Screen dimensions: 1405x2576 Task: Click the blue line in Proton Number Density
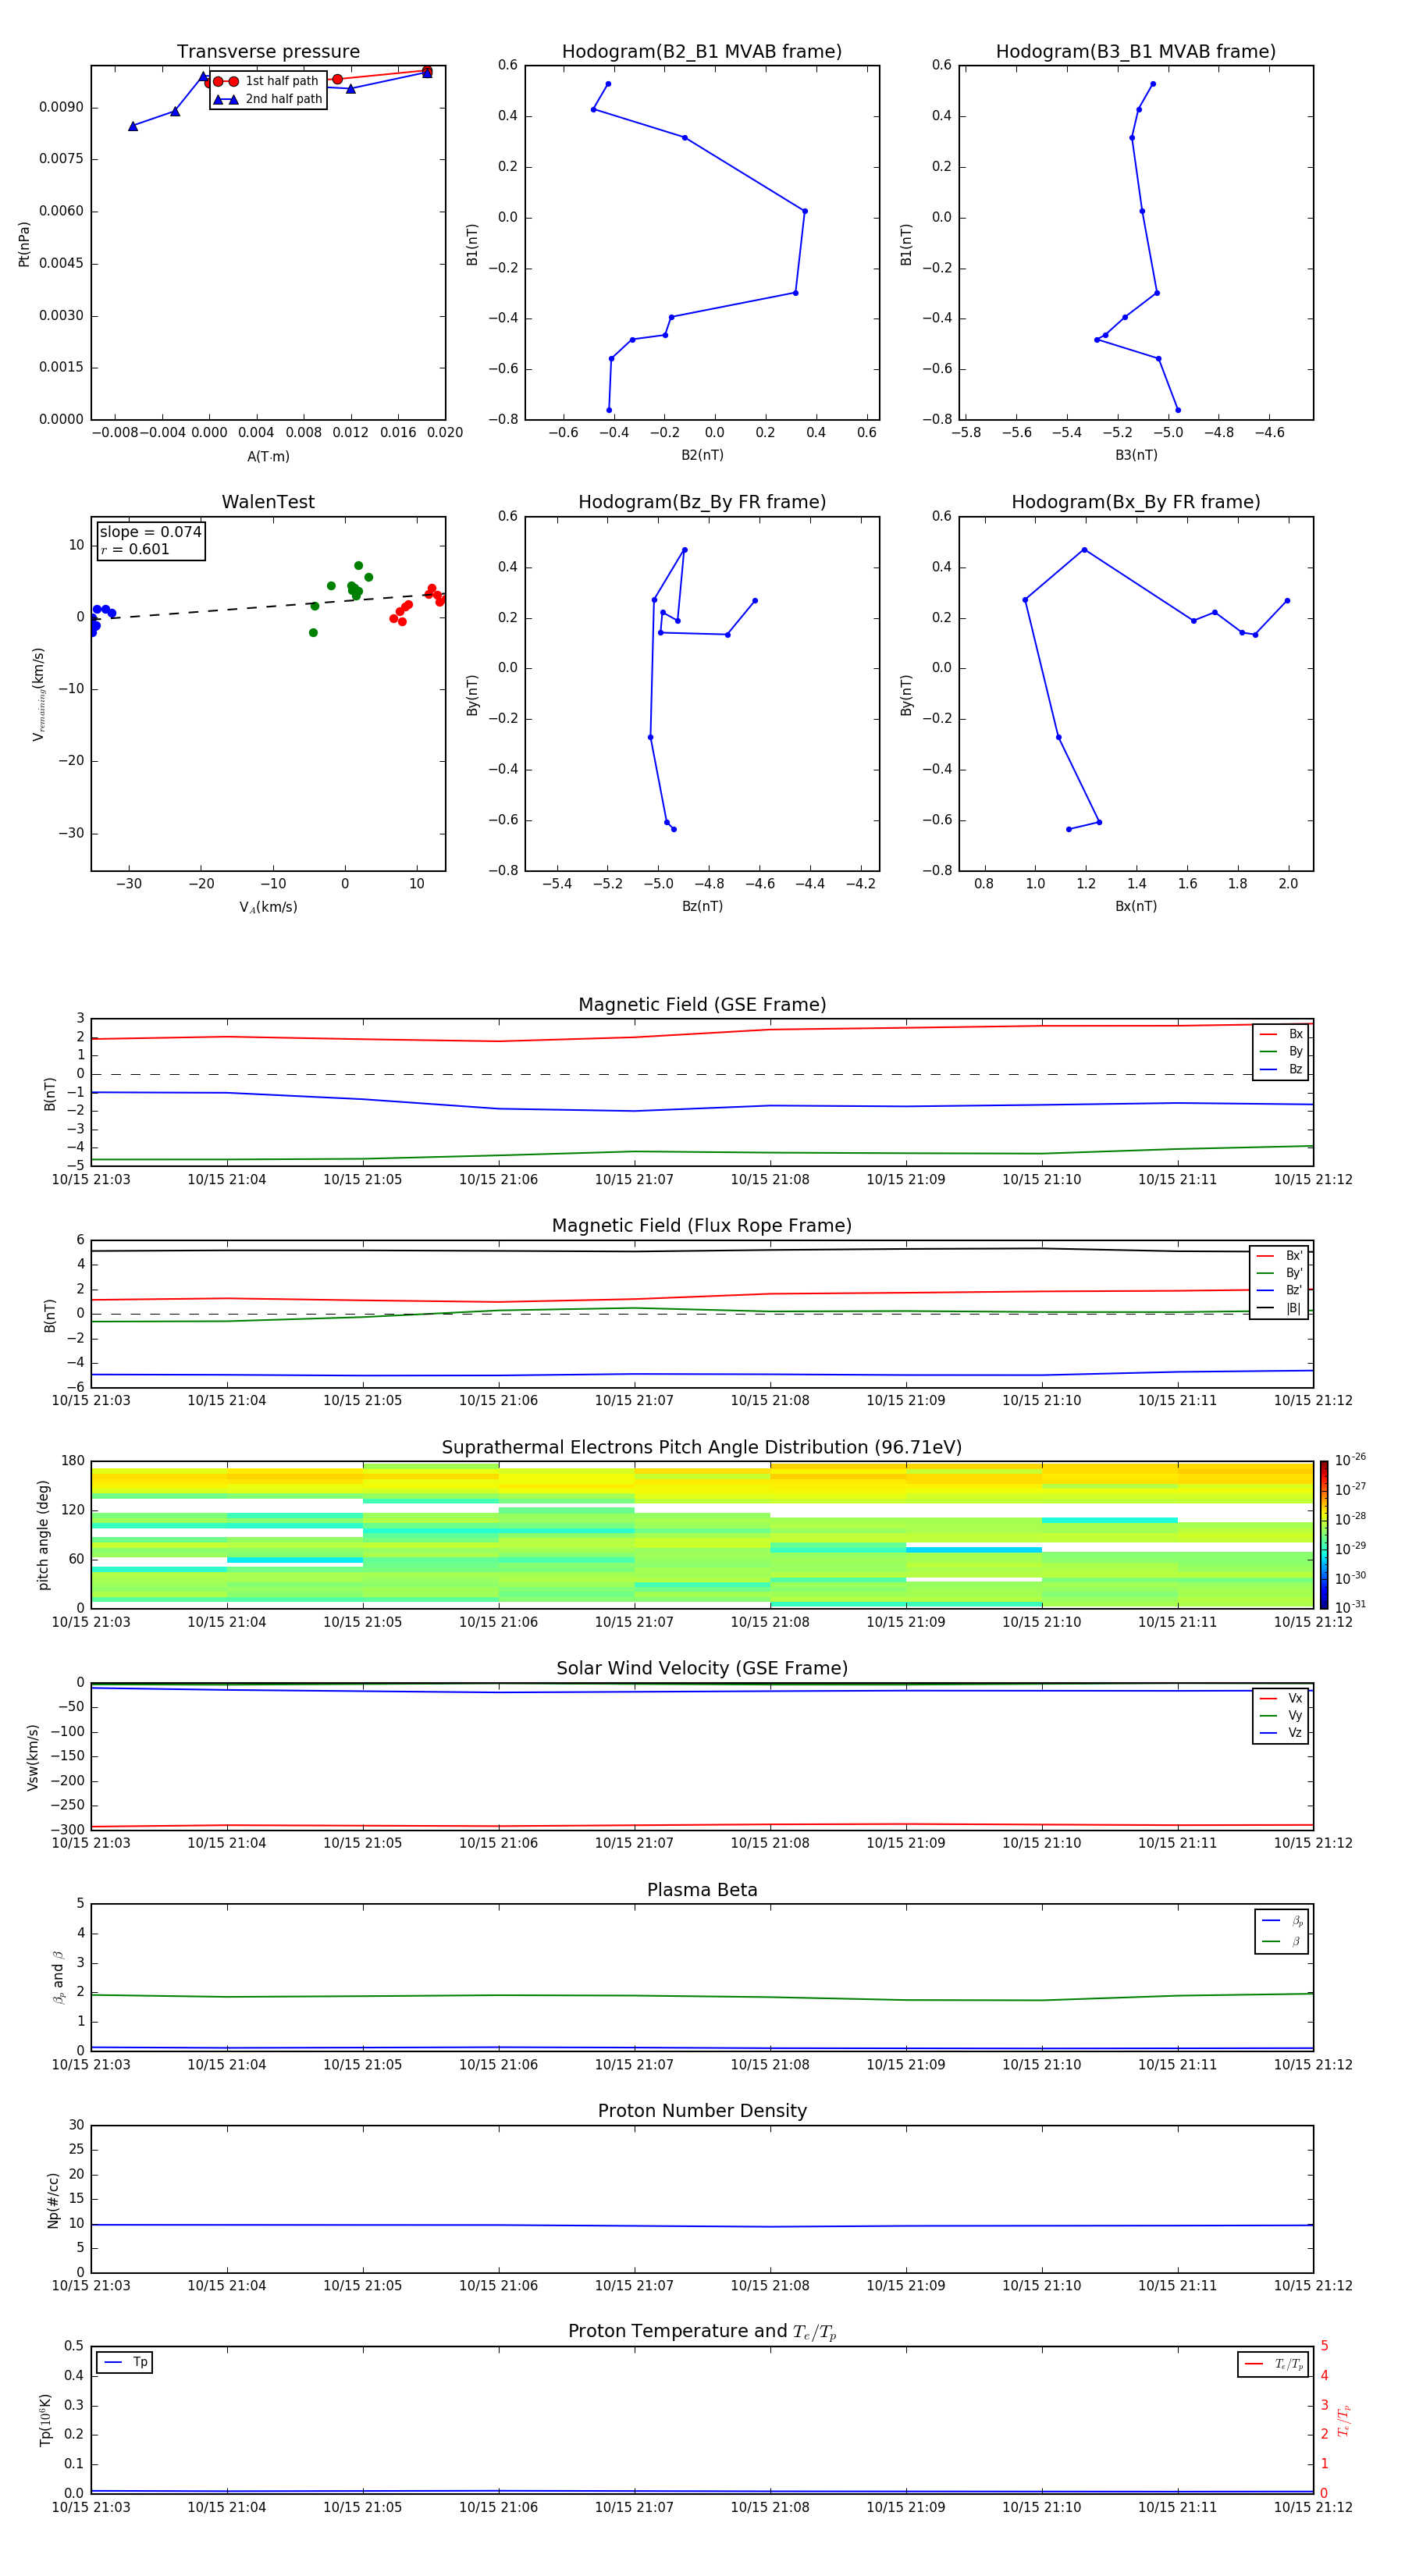click(702, 2225)
